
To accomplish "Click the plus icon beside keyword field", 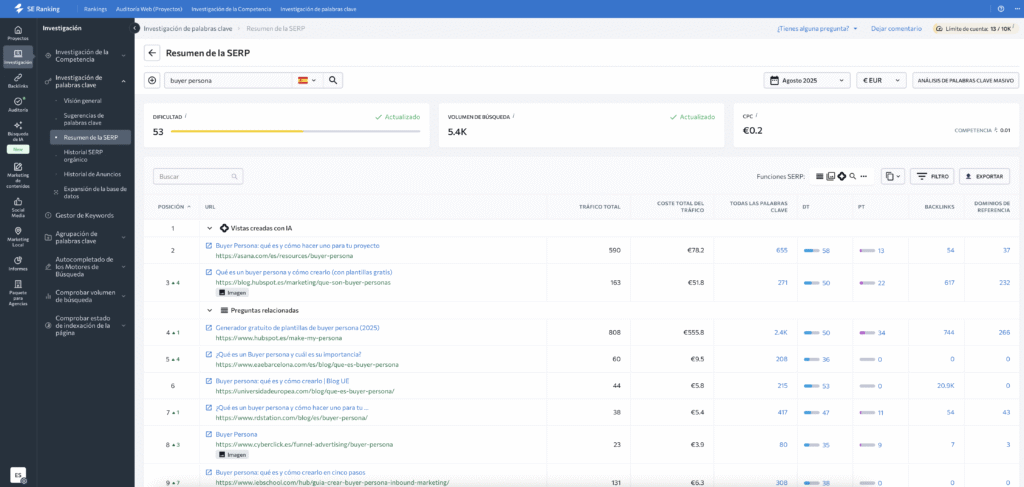I will (x=152, y=80).
